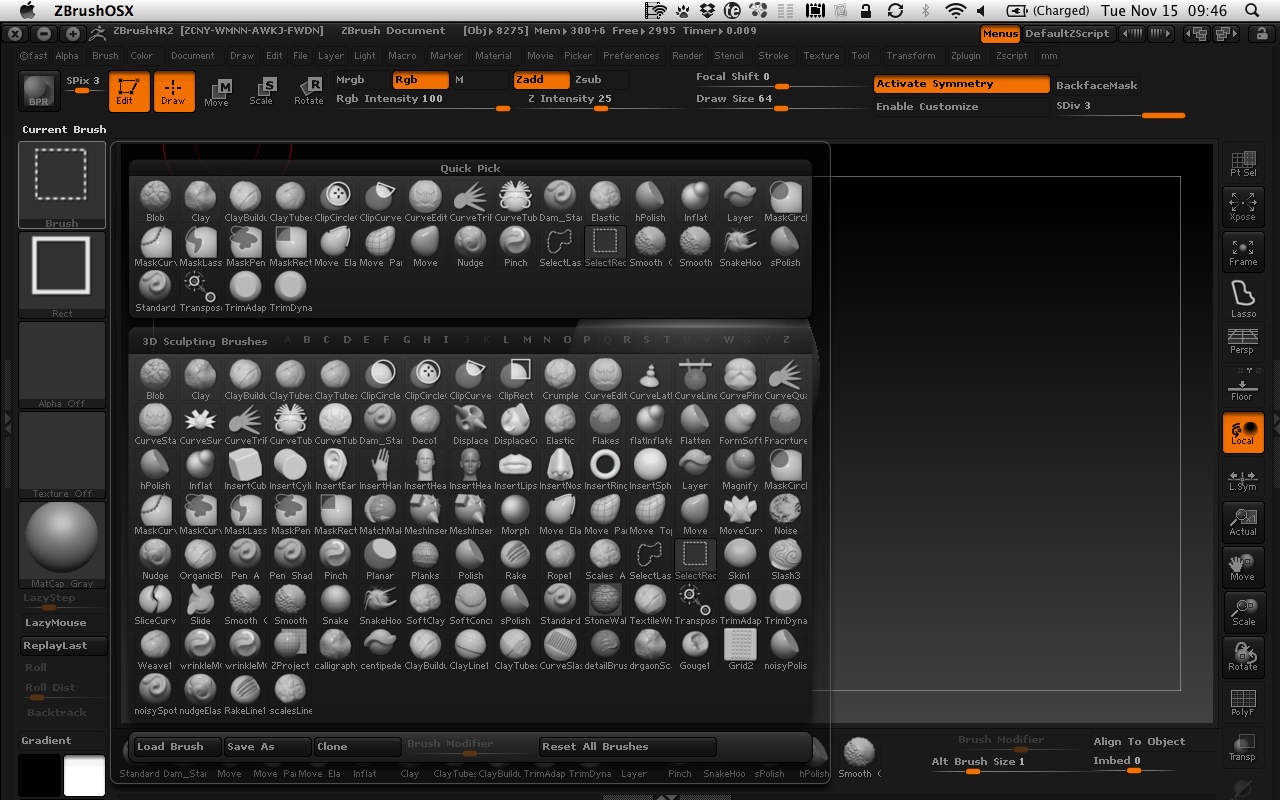Screen dimensions: 1280x800
Task: Open the Texture Off picker
Action: (x=62, y=455)
